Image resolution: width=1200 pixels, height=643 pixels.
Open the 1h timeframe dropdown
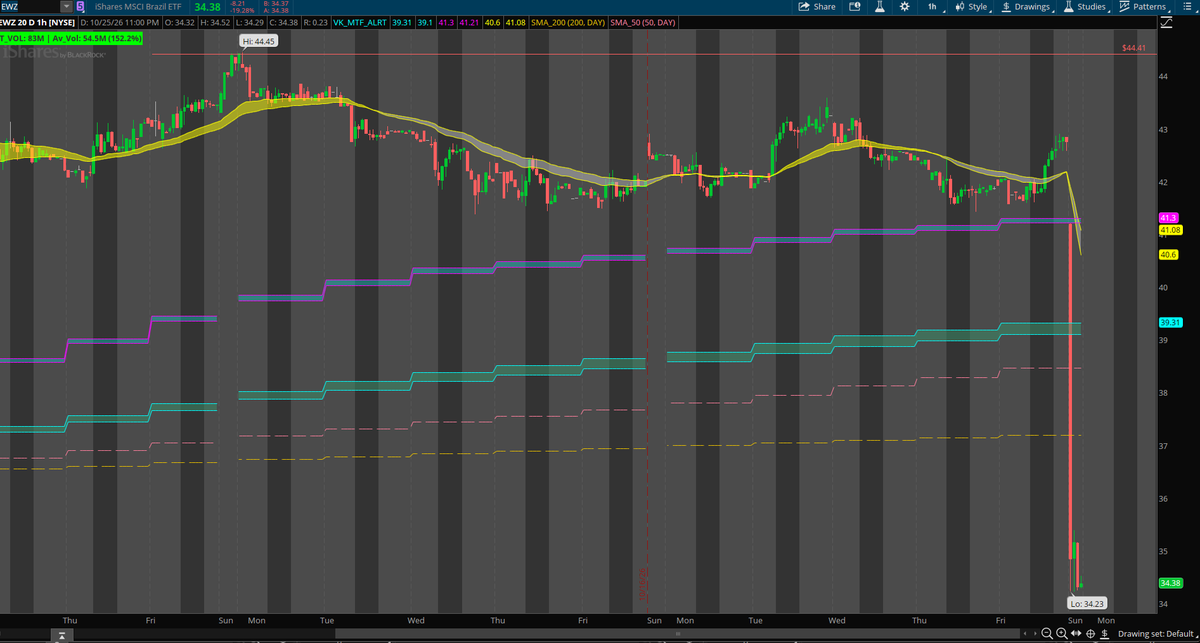coord(933,7)
